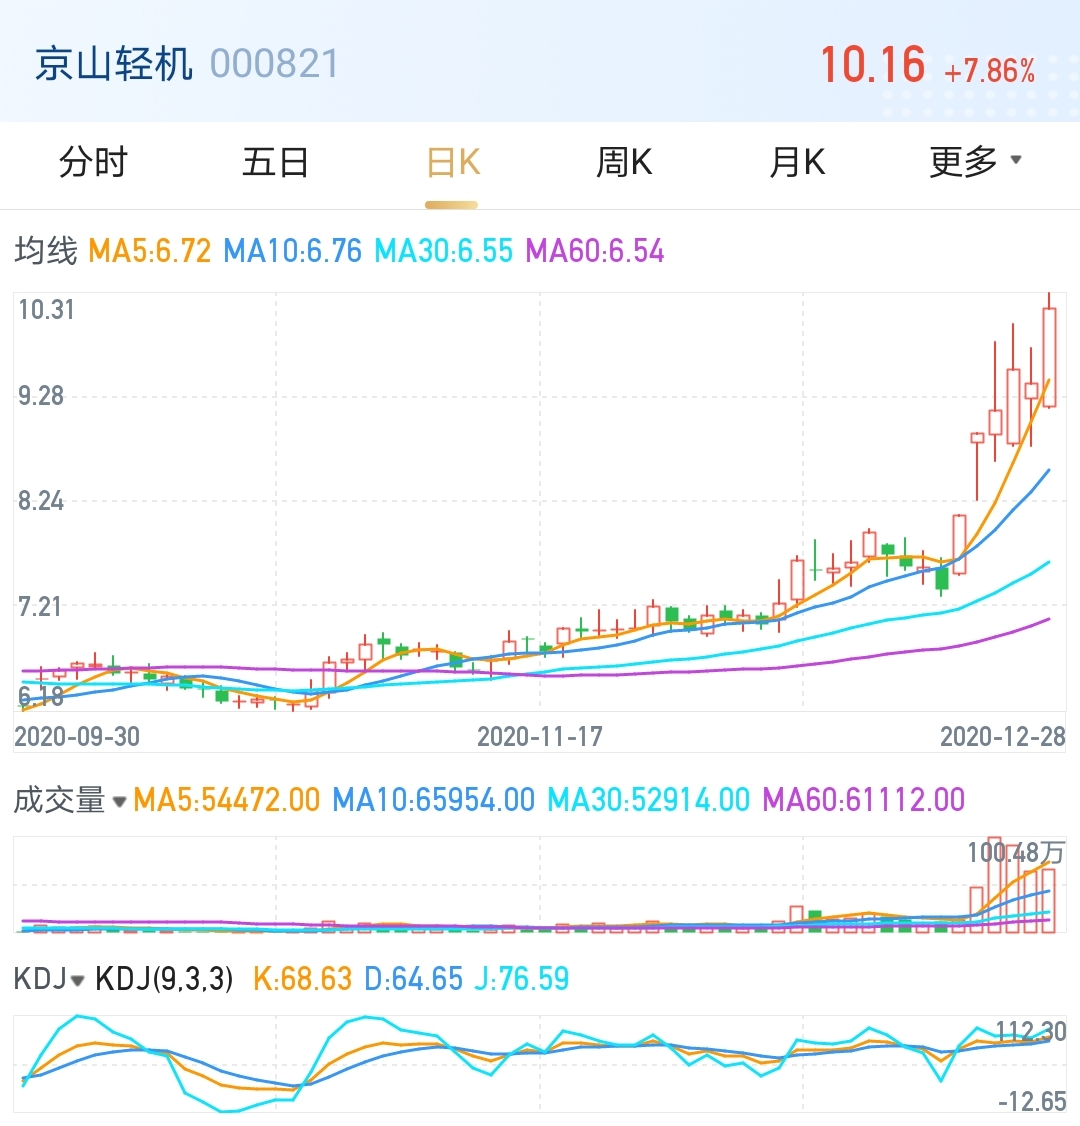This screenshot has width=1080, height=1126.
Task: Click the K:68.63 value
Action: 302,979
